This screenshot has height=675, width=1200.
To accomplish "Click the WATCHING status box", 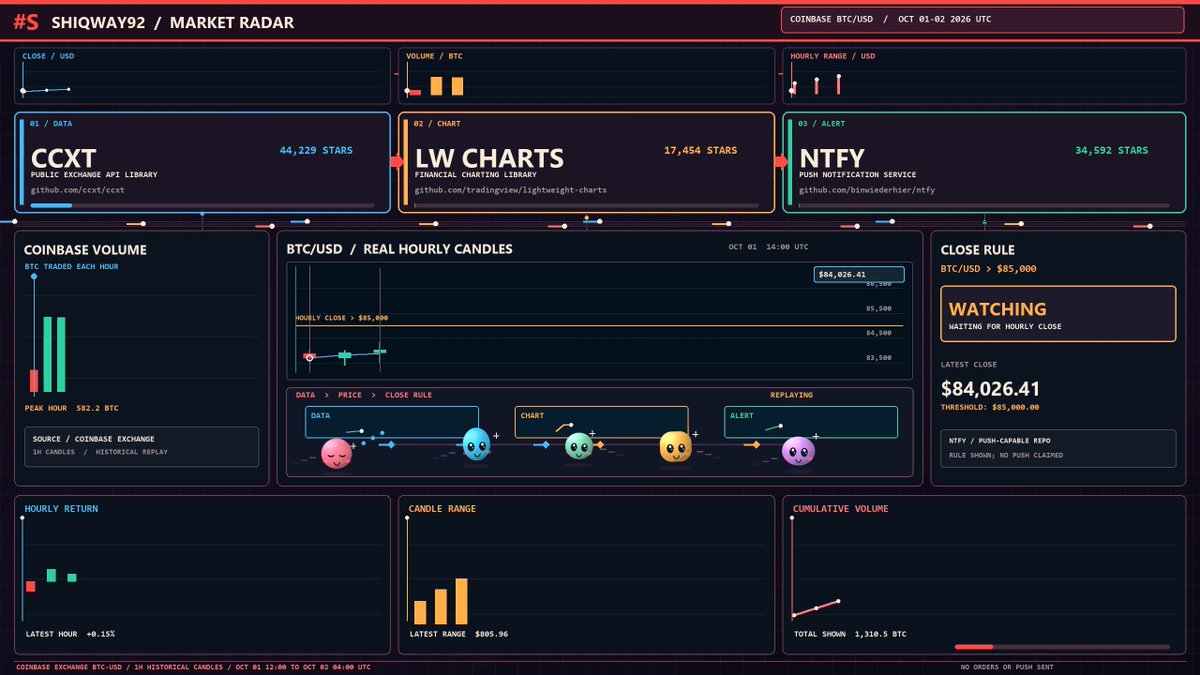I will click(x=1058, y=315).
